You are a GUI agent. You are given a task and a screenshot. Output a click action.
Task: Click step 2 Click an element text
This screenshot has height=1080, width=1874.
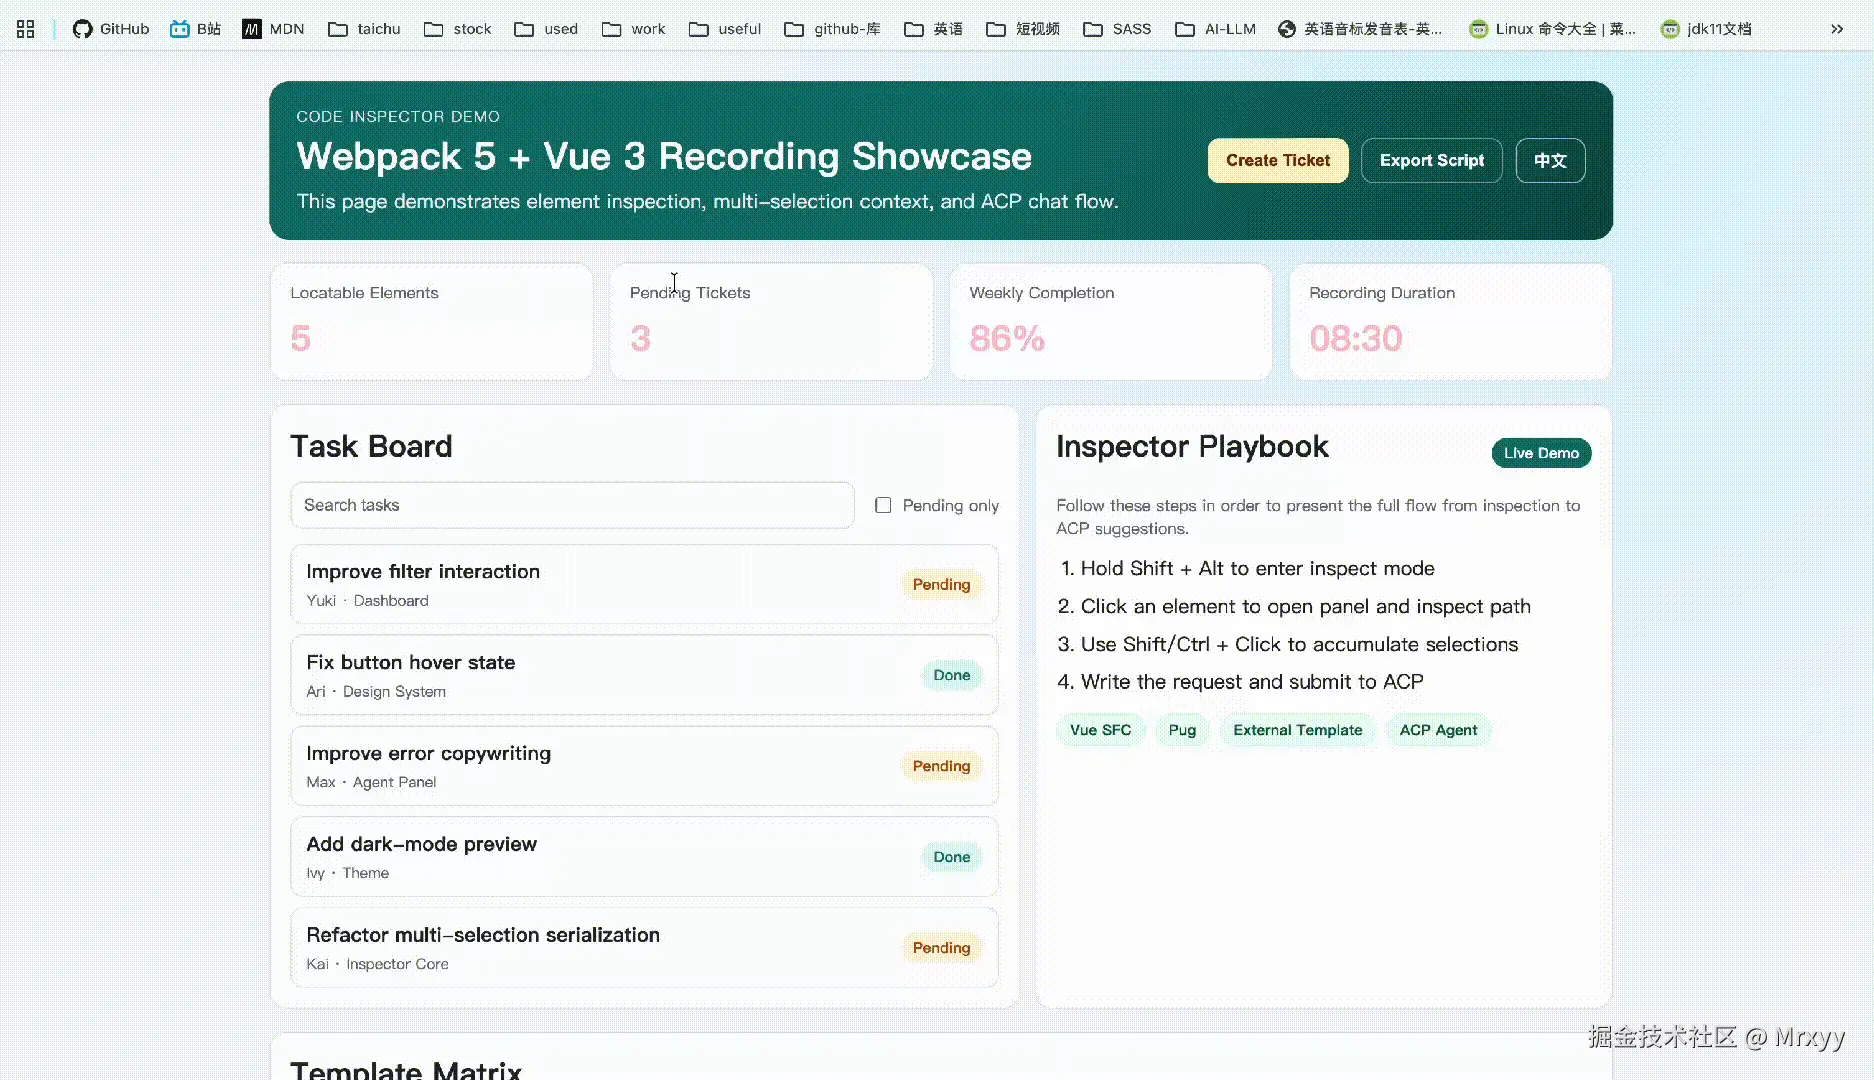click(x=1305, y=606)
